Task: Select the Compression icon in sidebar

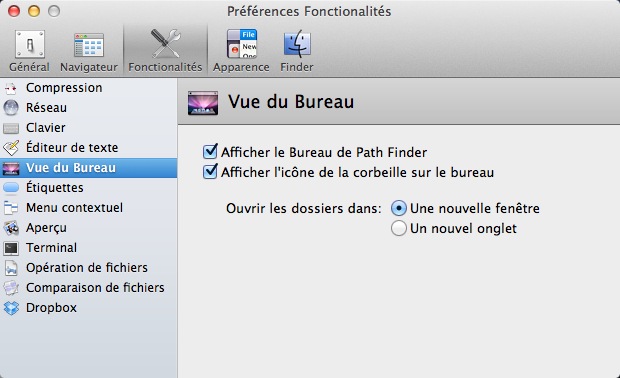Action: click(11, 88)
